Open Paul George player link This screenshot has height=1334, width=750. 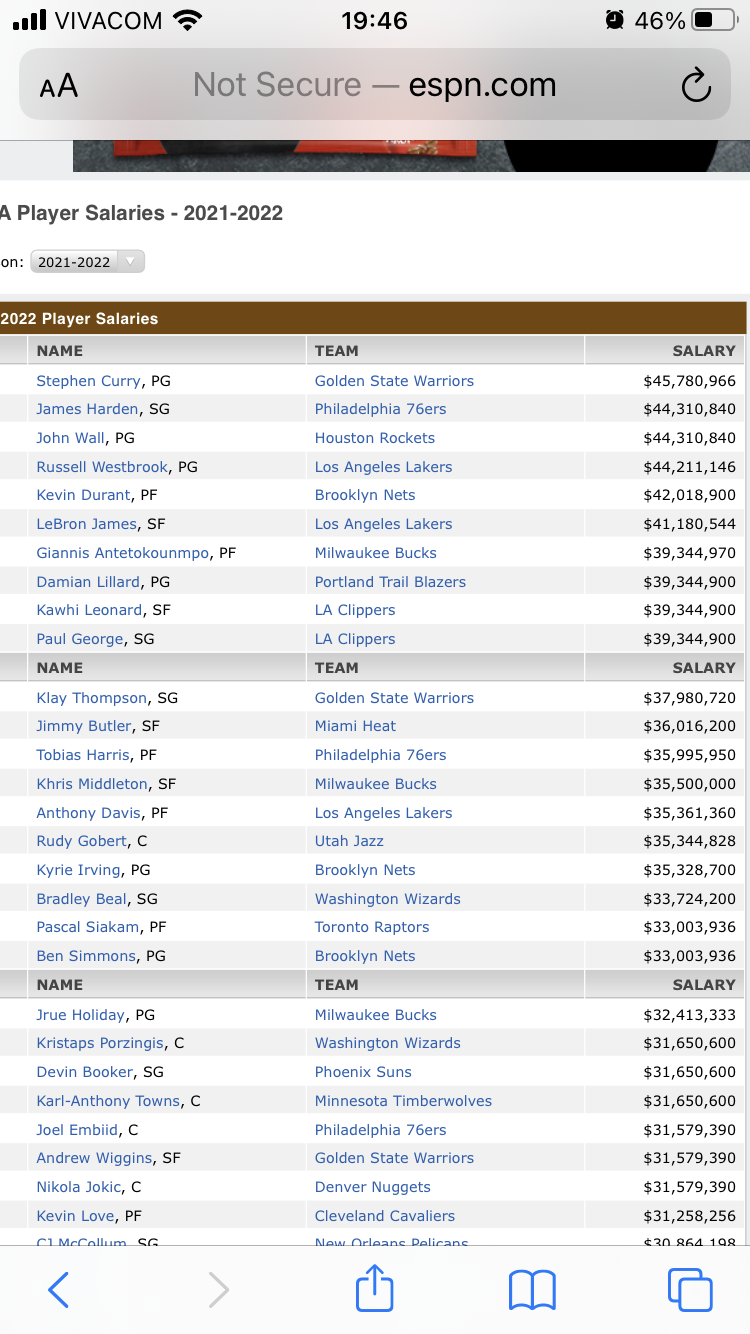[80, 639]
